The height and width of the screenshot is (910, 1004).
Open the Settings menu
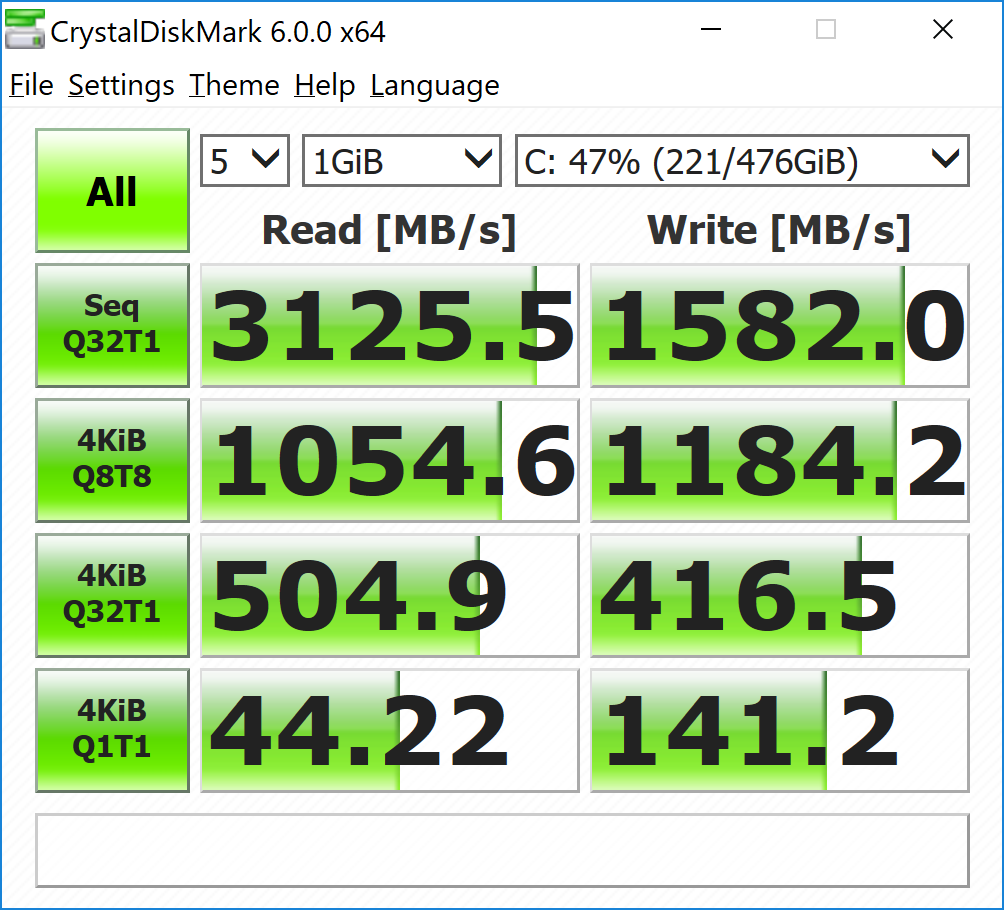(121, 85)
